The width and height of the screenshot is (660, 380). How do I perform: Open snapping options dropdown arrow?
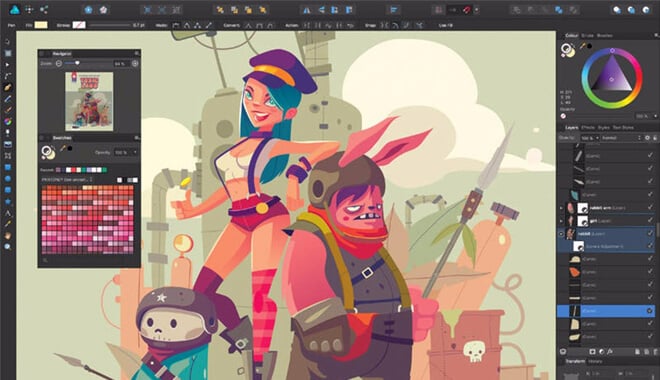[476, 10]
